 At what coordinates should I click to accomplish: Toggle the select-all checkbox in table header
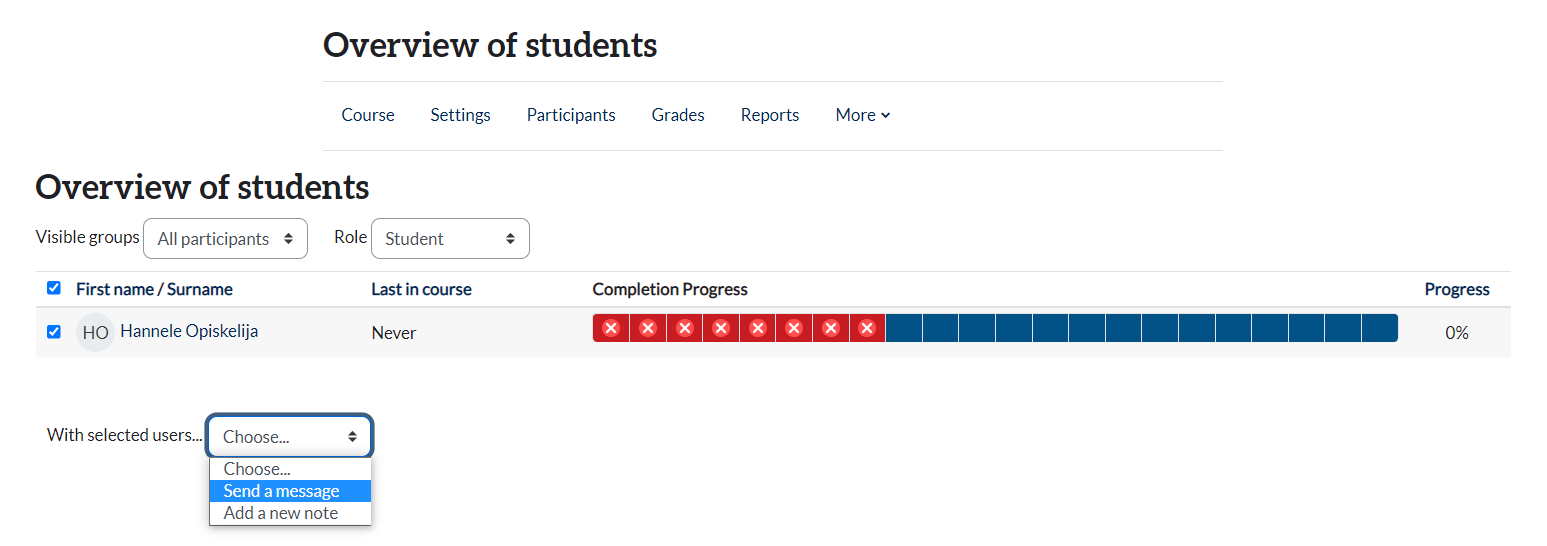coord(54,288)
